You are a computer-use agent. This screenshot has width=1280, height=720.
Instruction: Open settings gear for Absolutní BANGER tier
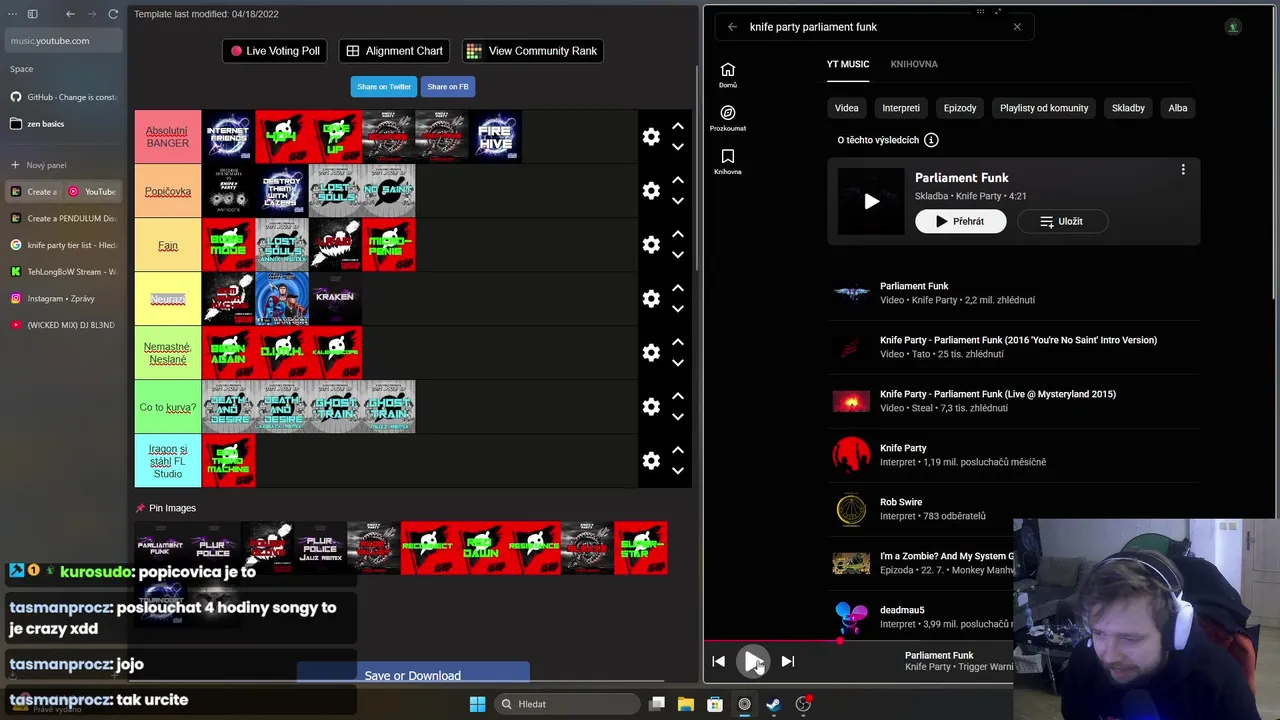pos(651,137)
